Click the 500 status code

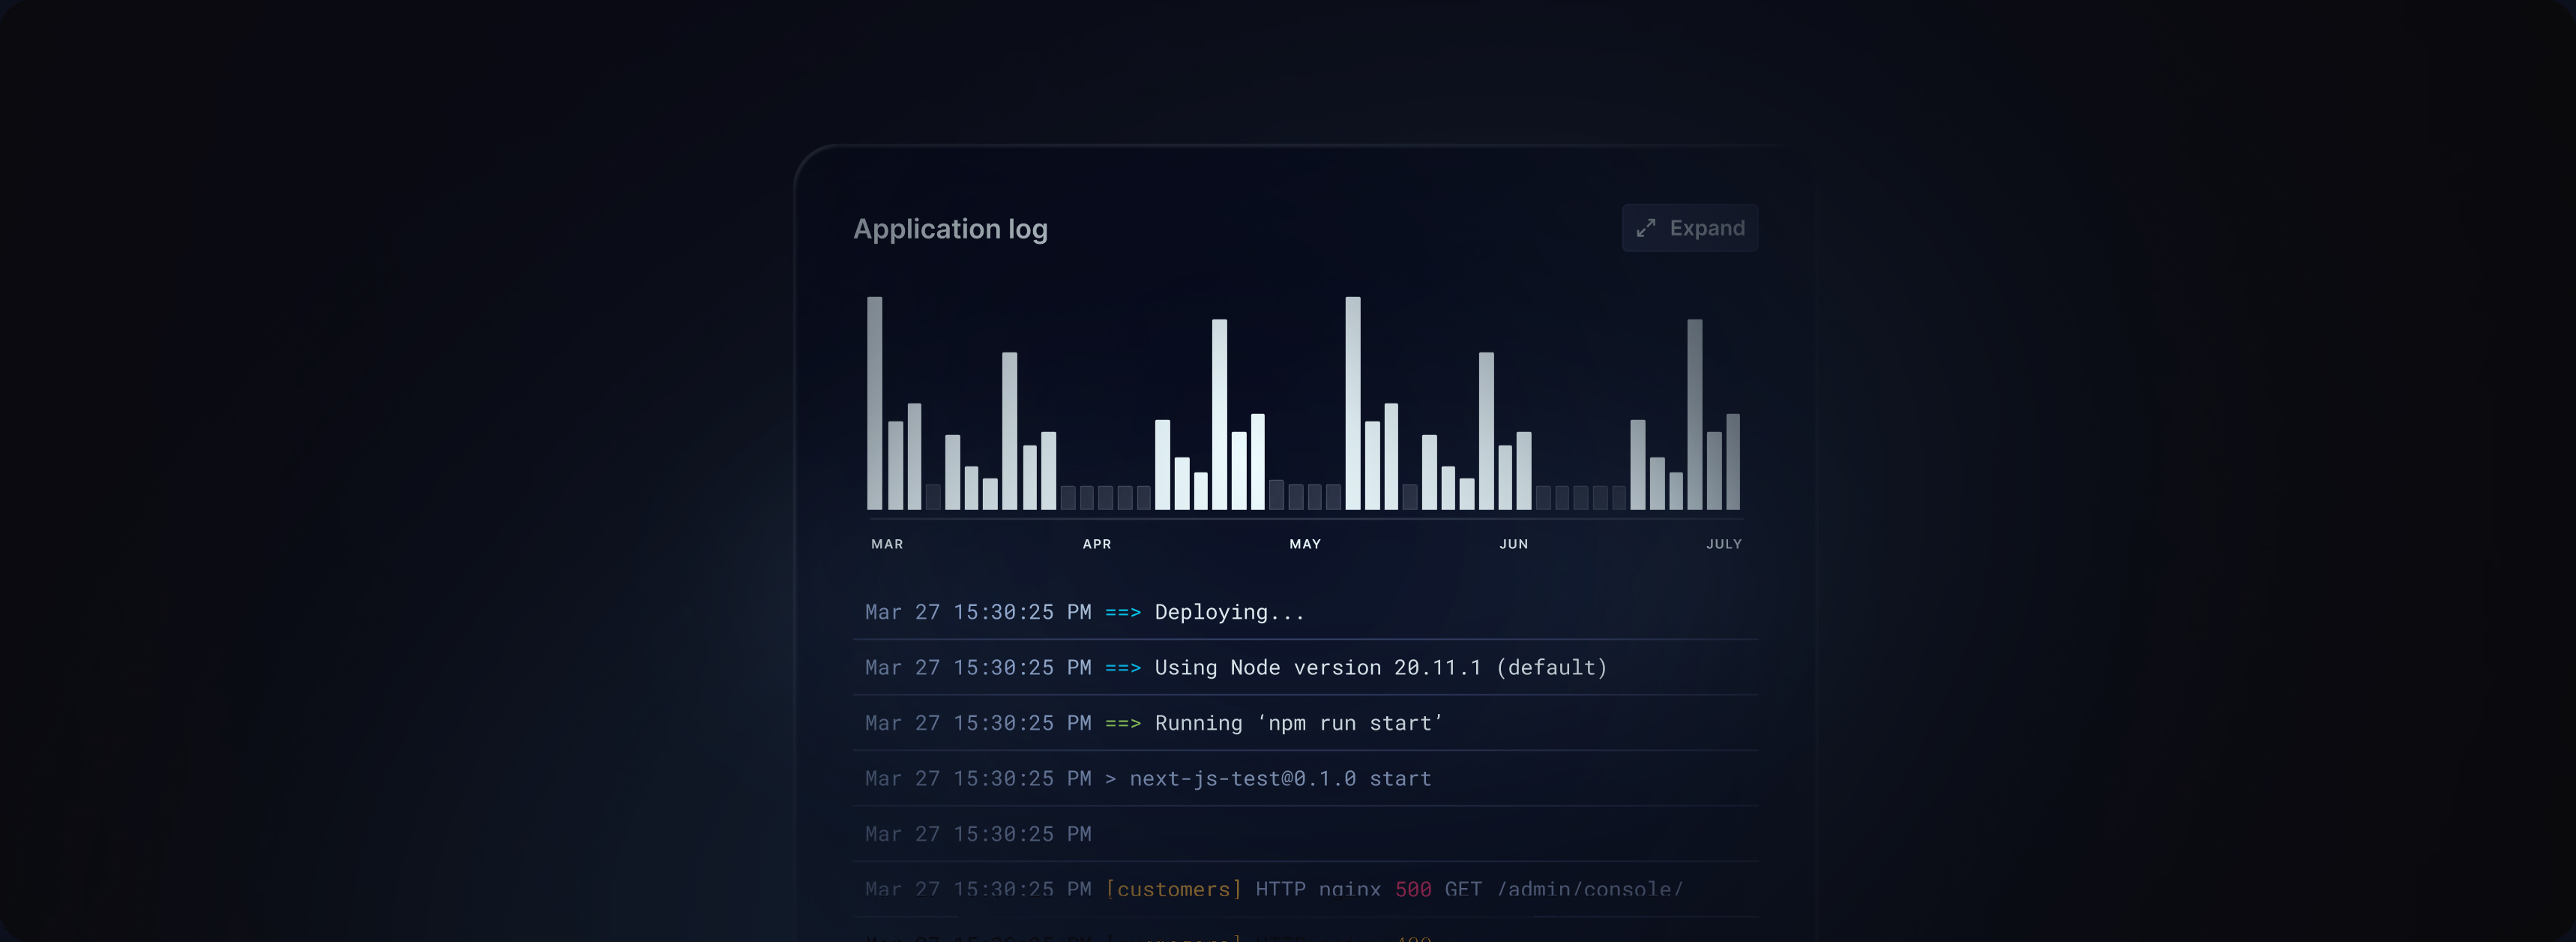1413,889
